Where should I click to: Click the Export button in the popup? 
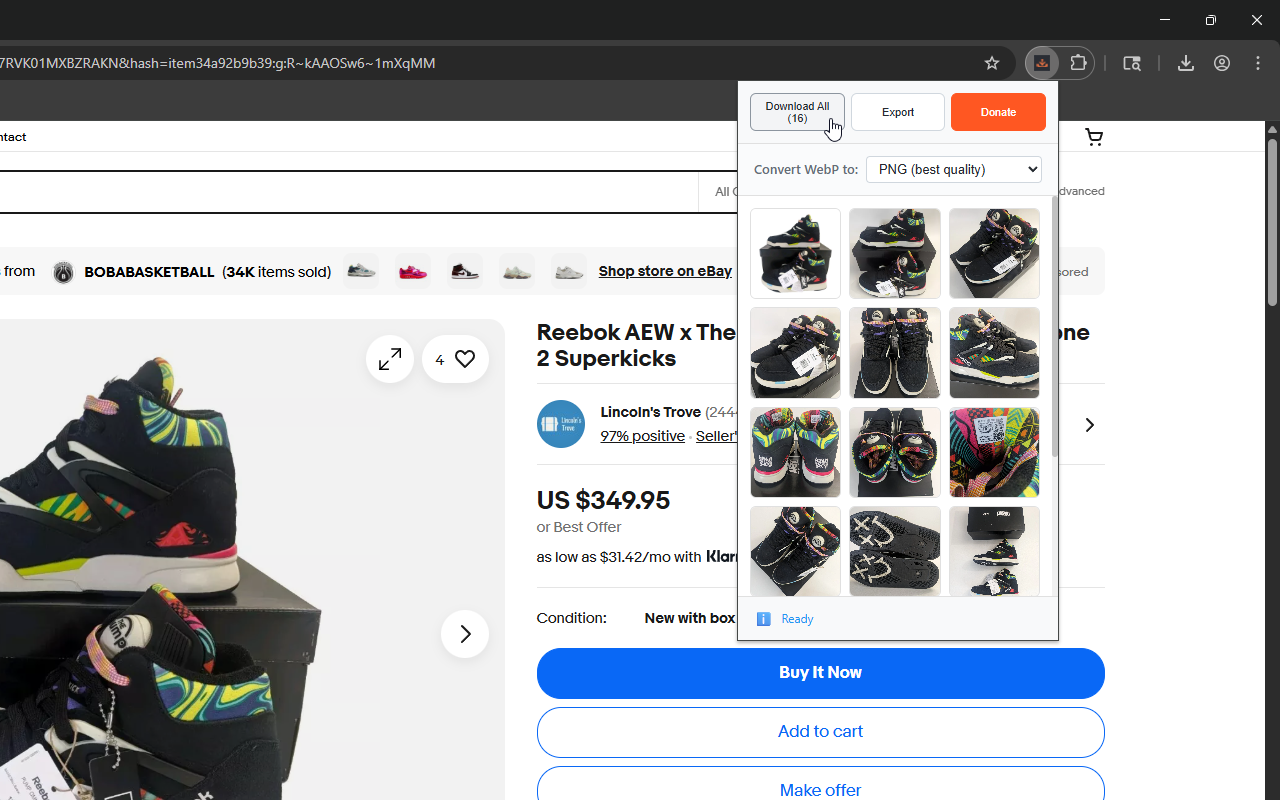pyautogui.click(x=898, y=112)
